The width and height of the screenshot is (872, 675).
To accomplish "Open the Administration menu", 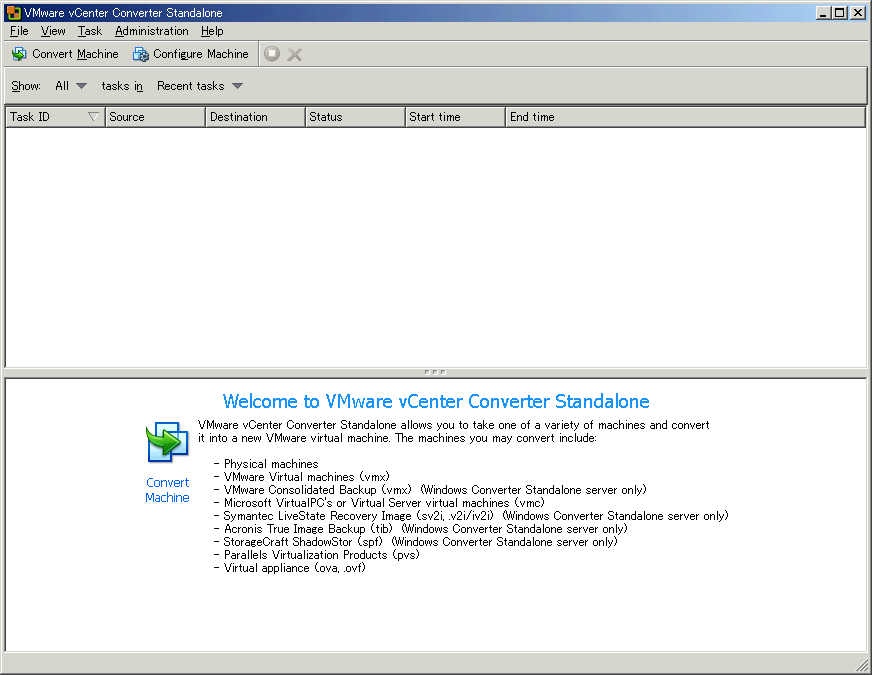I will 152,31.
